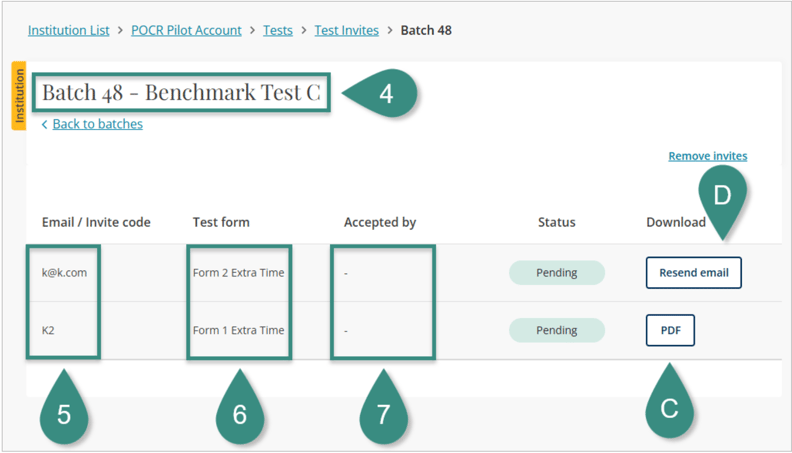792x453 pixels.
Task: Click the callout marker numbered 5
Action: pos(64,414)
